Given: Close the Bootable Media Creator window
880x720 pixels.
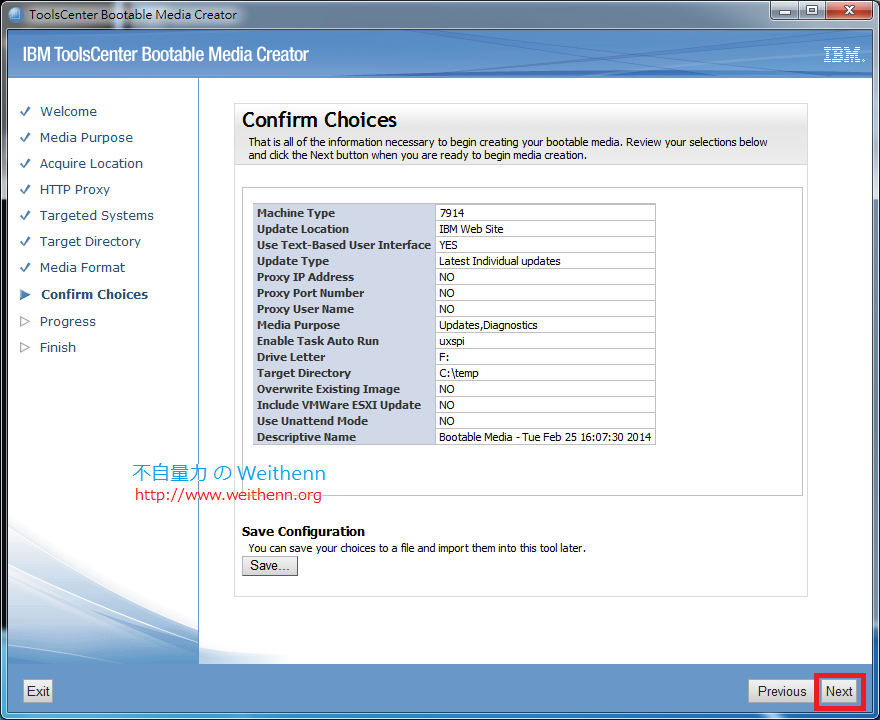Looking at the screenshot, I should (849, 11).
